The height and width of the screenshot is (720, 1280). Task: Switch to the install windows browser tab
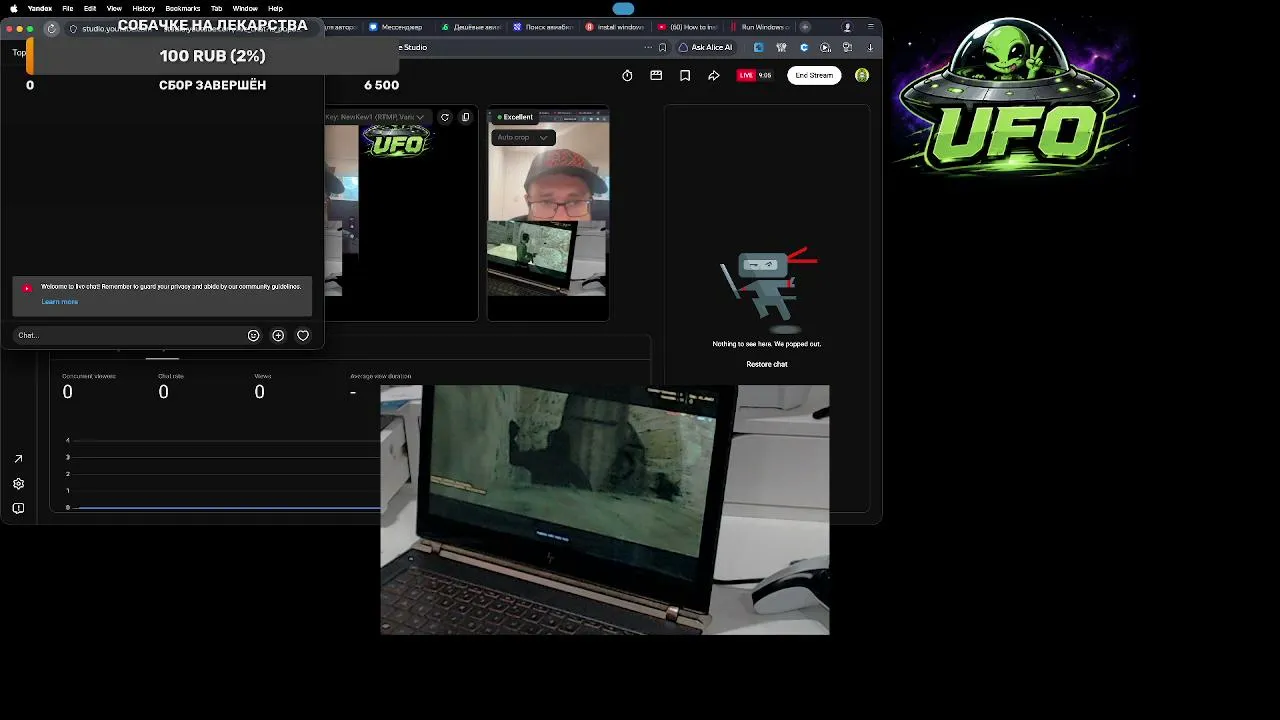[615, 27]
